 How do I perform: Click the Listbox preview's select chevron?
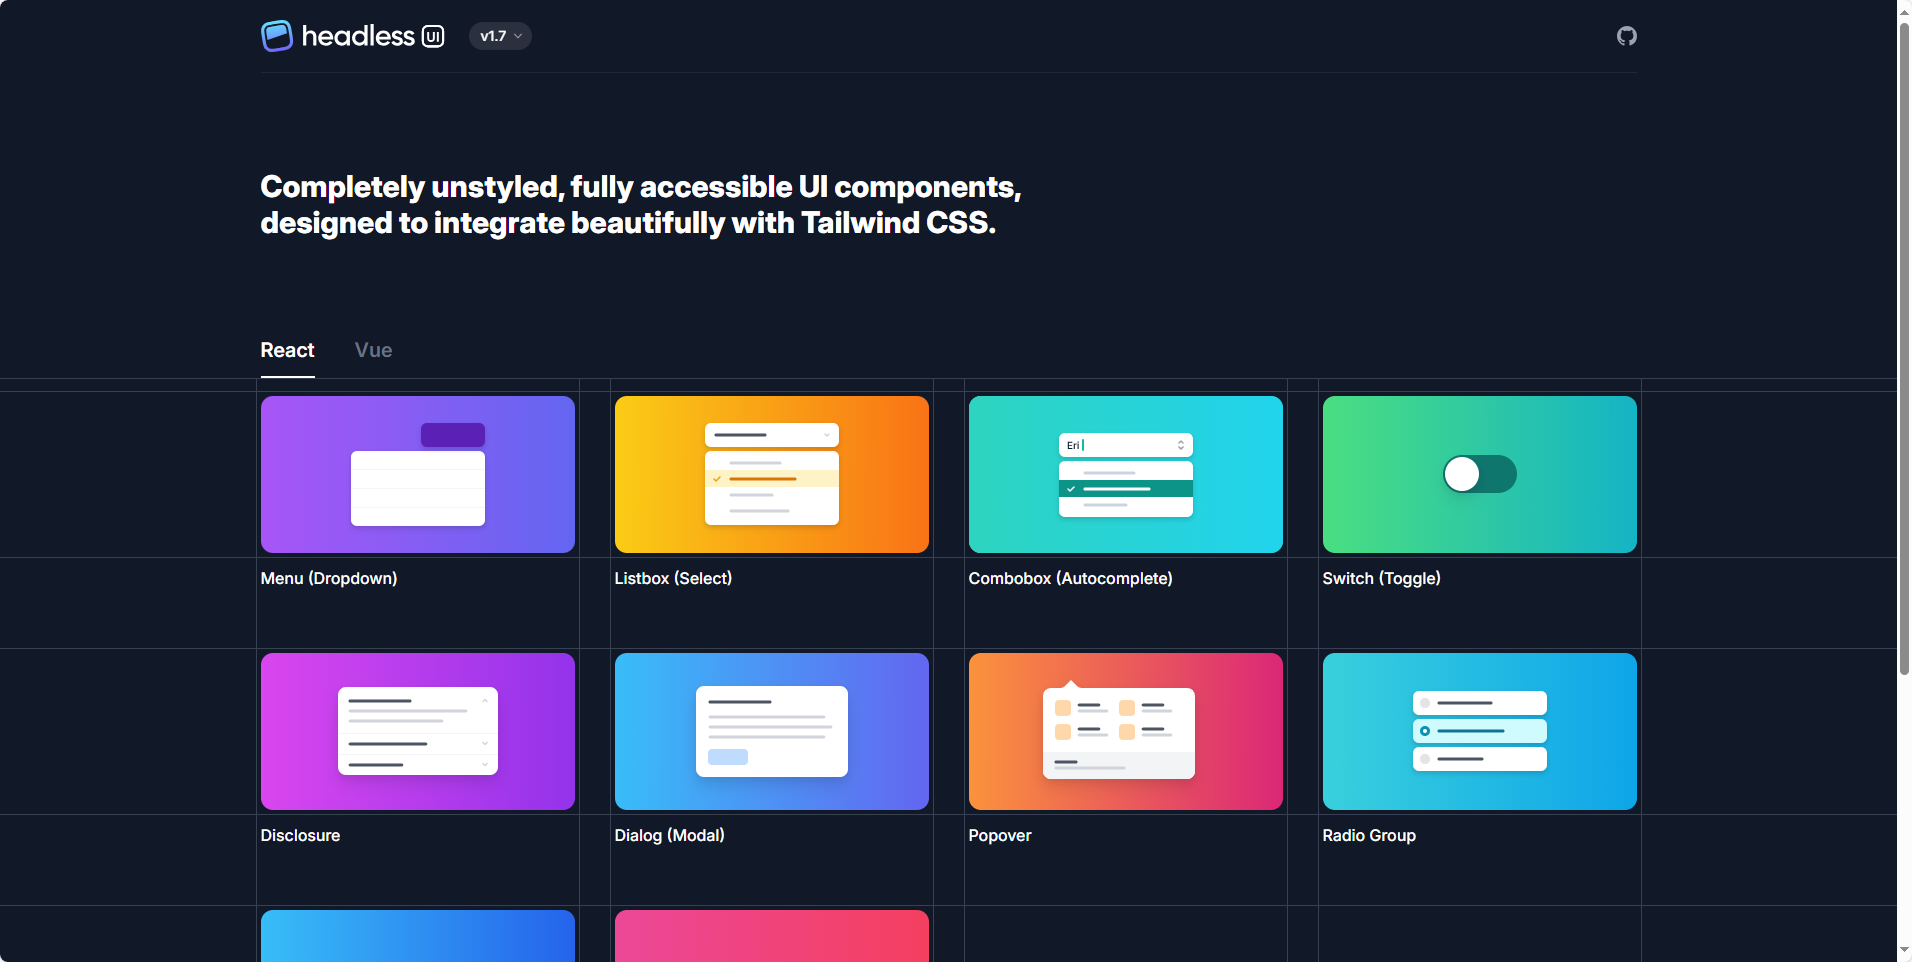click(x=827, y=435)
